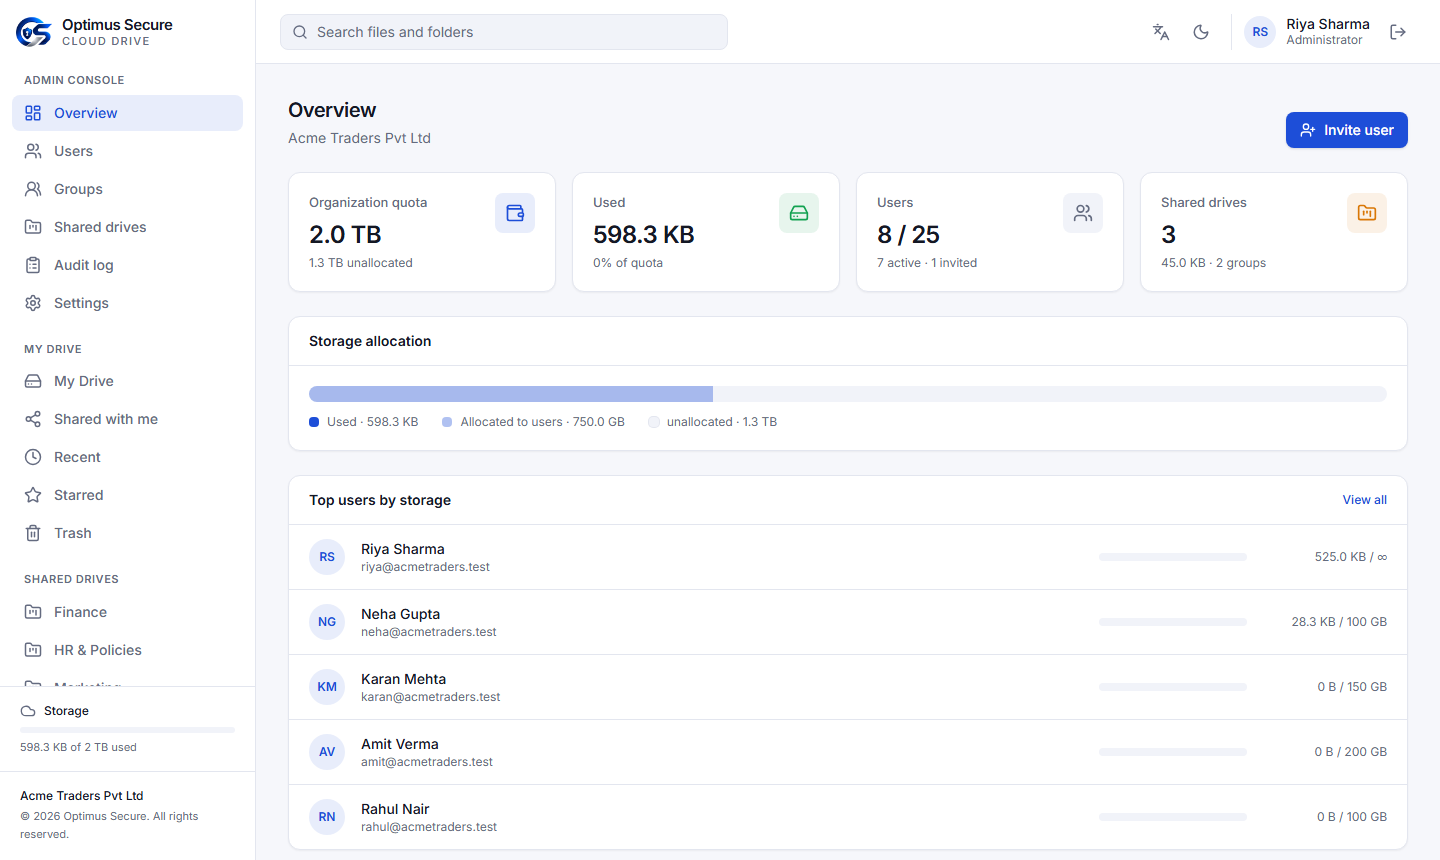The image size is (1440, 860).
Task: View the Audit log
Action: click(127, 265)
